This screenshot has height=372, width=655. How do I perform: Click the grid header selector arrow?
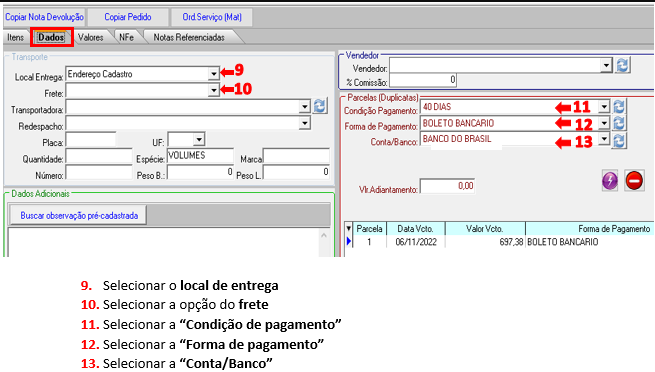pyautogui.click(x=348, y=228)
